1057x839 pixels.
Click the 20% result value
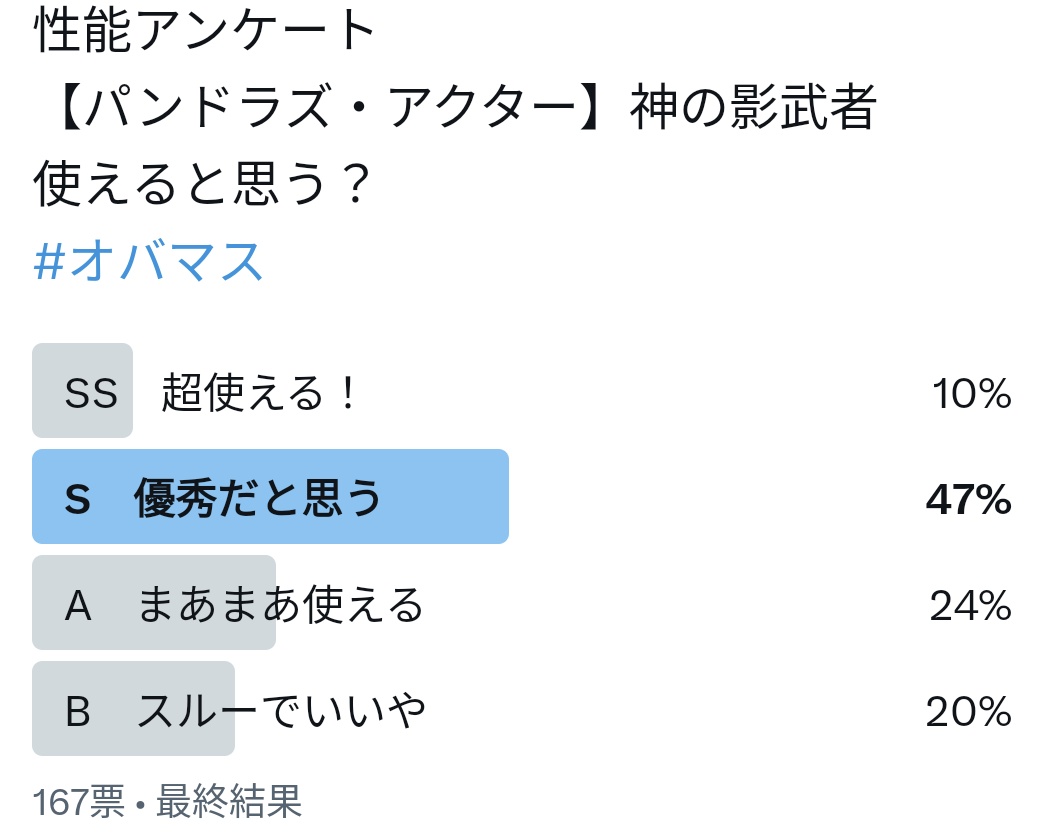tap(969, 712)
